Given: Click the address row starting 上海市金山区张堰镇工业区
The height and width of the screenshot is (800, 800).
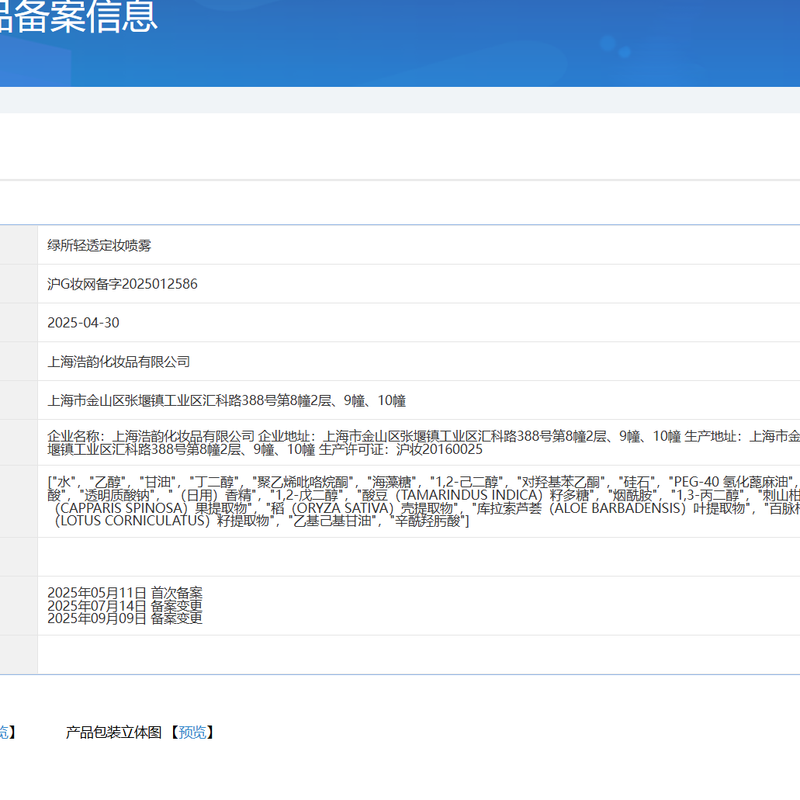Looking at the screenshot, I should [226, 401].
